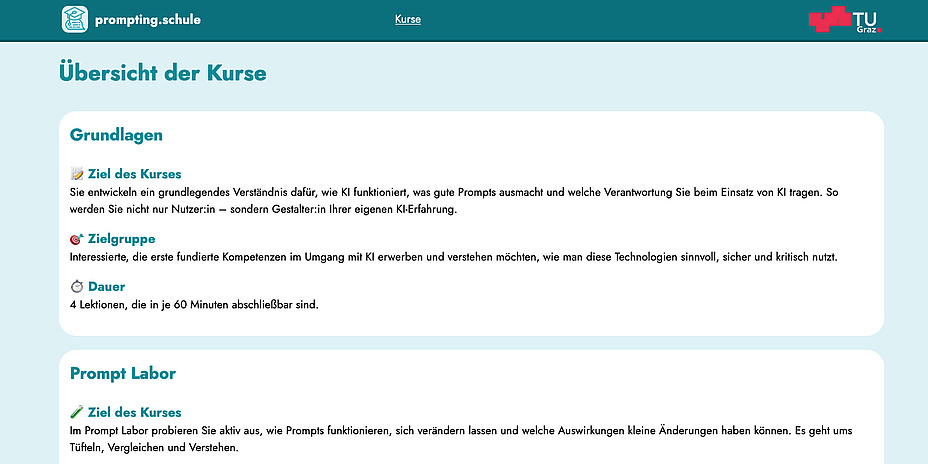Click the '4 Lektionen' duration text
The height and width of the screenshot is (464, 928).
tap(194, 304)
